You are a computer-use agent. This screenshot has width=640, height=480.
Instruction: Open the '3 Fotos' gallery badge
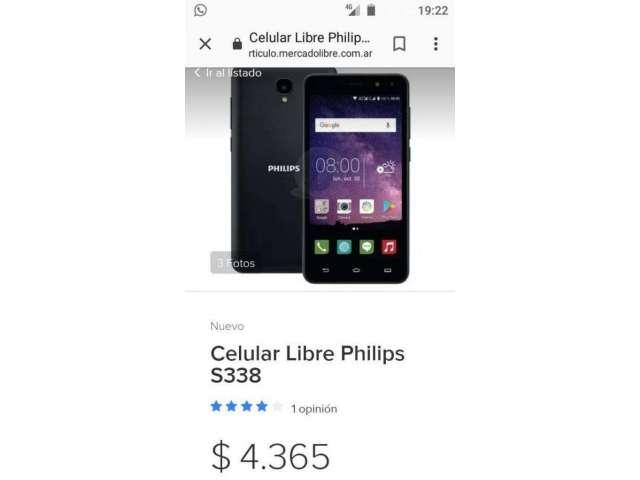coord(235,263)
